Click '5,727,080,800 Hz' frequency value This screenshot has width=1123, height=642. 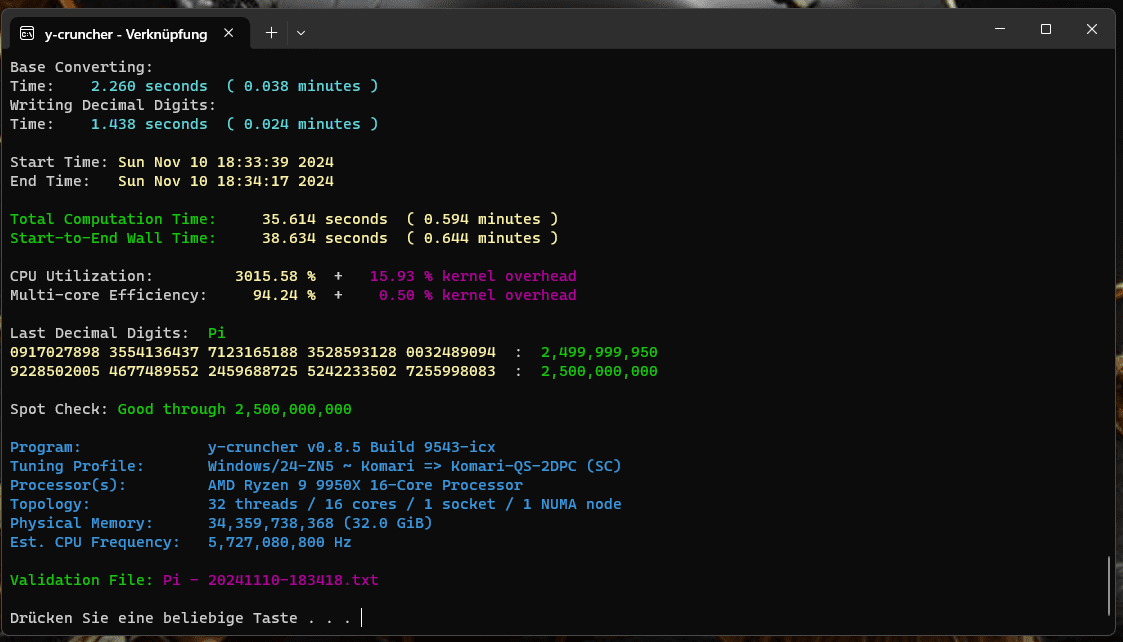click(x=279, y=542)
